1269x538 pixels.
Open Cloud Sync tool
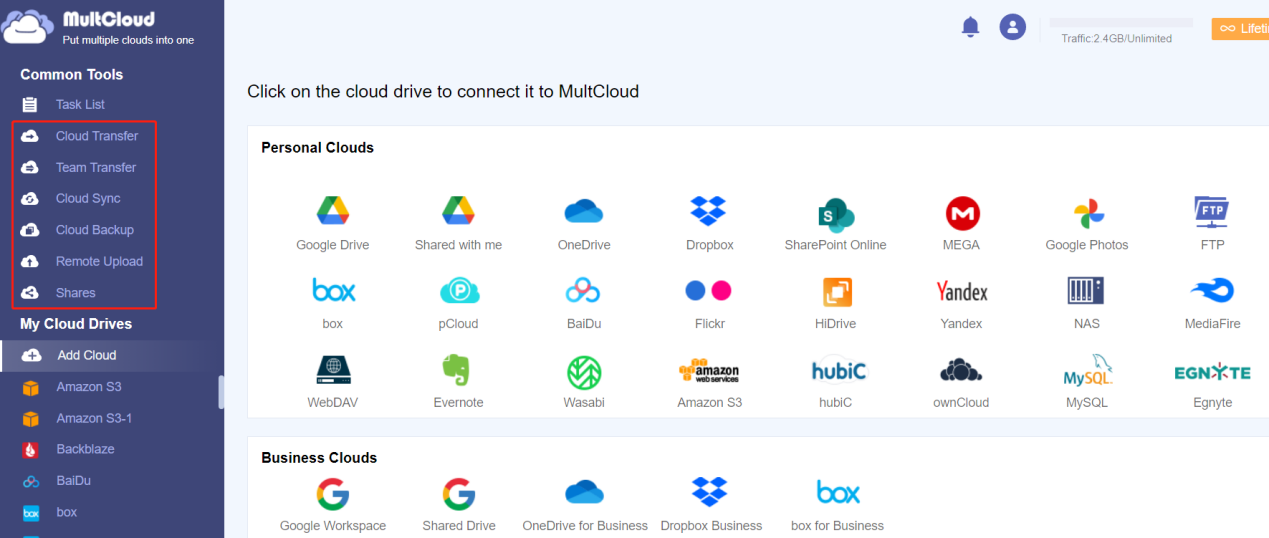tap(88, 198)
